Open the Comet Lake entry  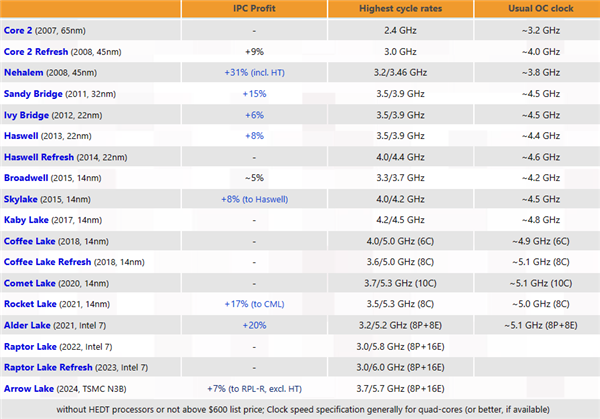[32, 283]
